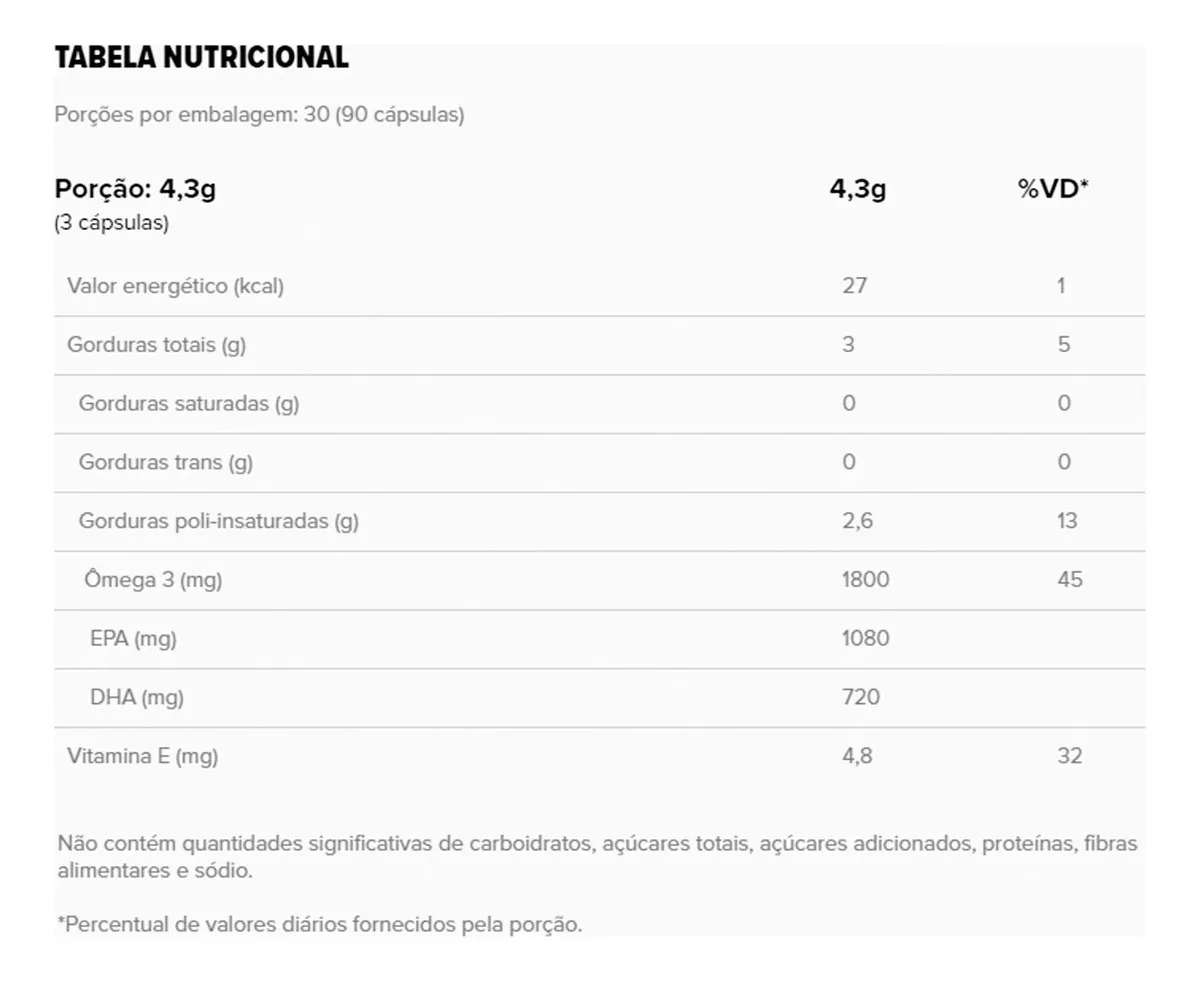Click the Ômega 3 (mg) row label

[x=153, y=580]
